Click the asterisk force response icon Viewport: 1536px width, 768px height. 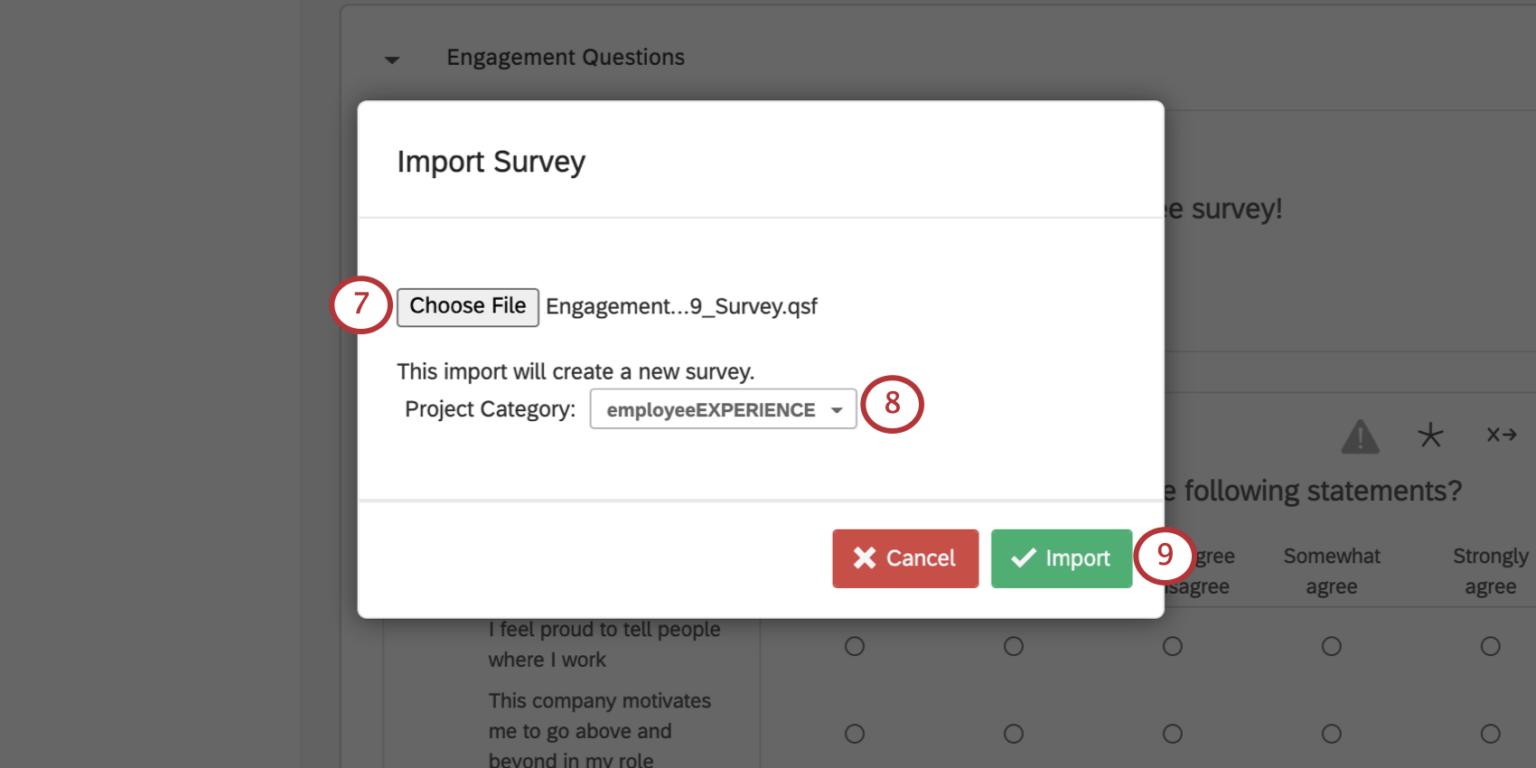1430,434
